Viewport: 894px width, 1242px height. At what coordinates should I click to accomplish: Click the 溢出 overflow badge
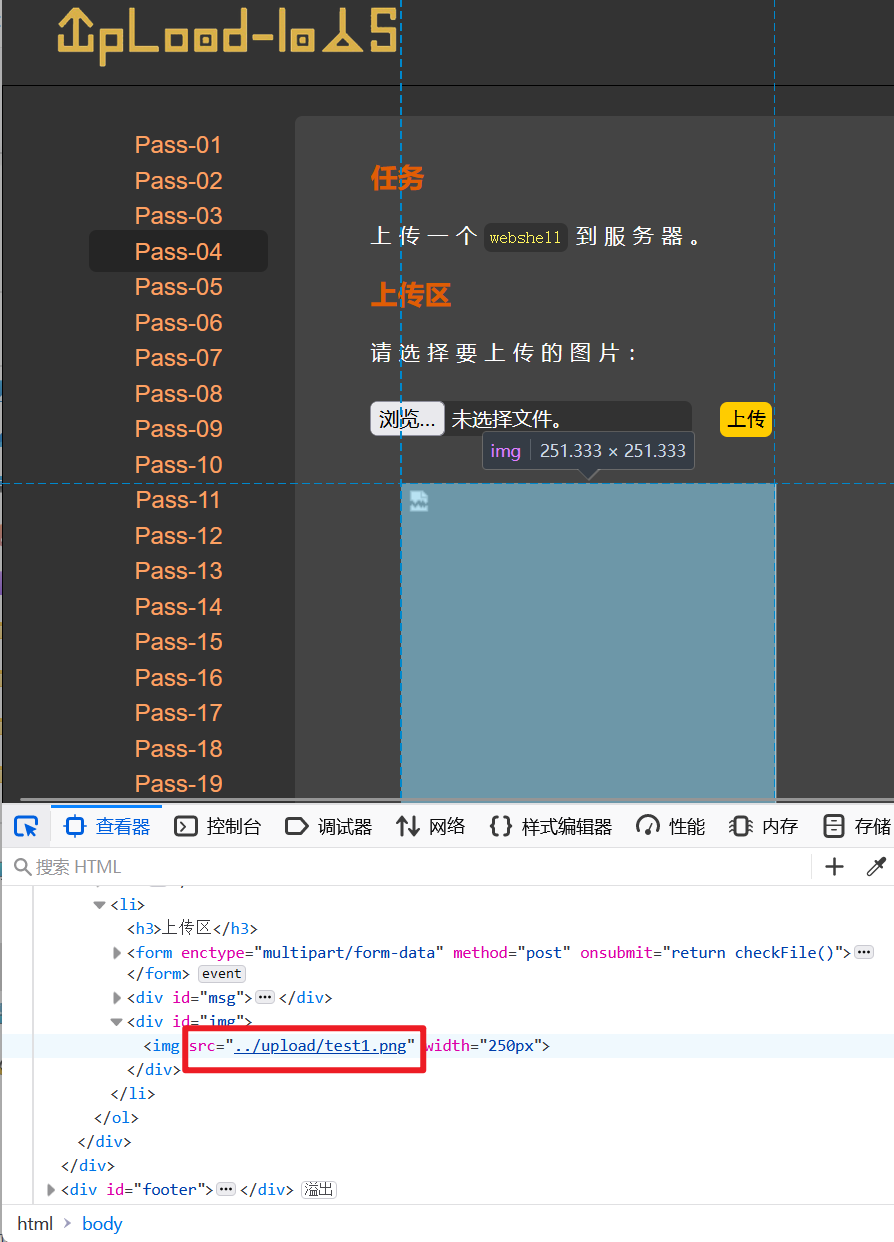(x=319, y=1190)
